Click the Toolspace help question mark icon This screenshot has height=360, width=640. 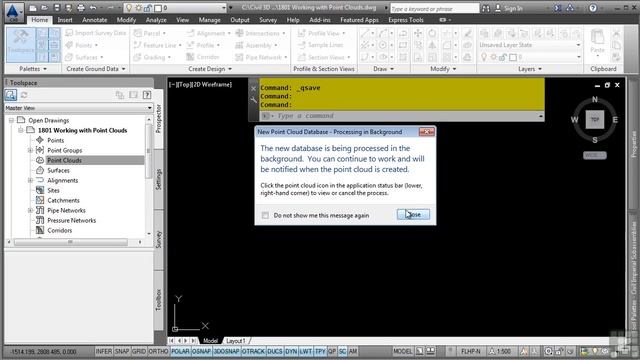(147, 95)
